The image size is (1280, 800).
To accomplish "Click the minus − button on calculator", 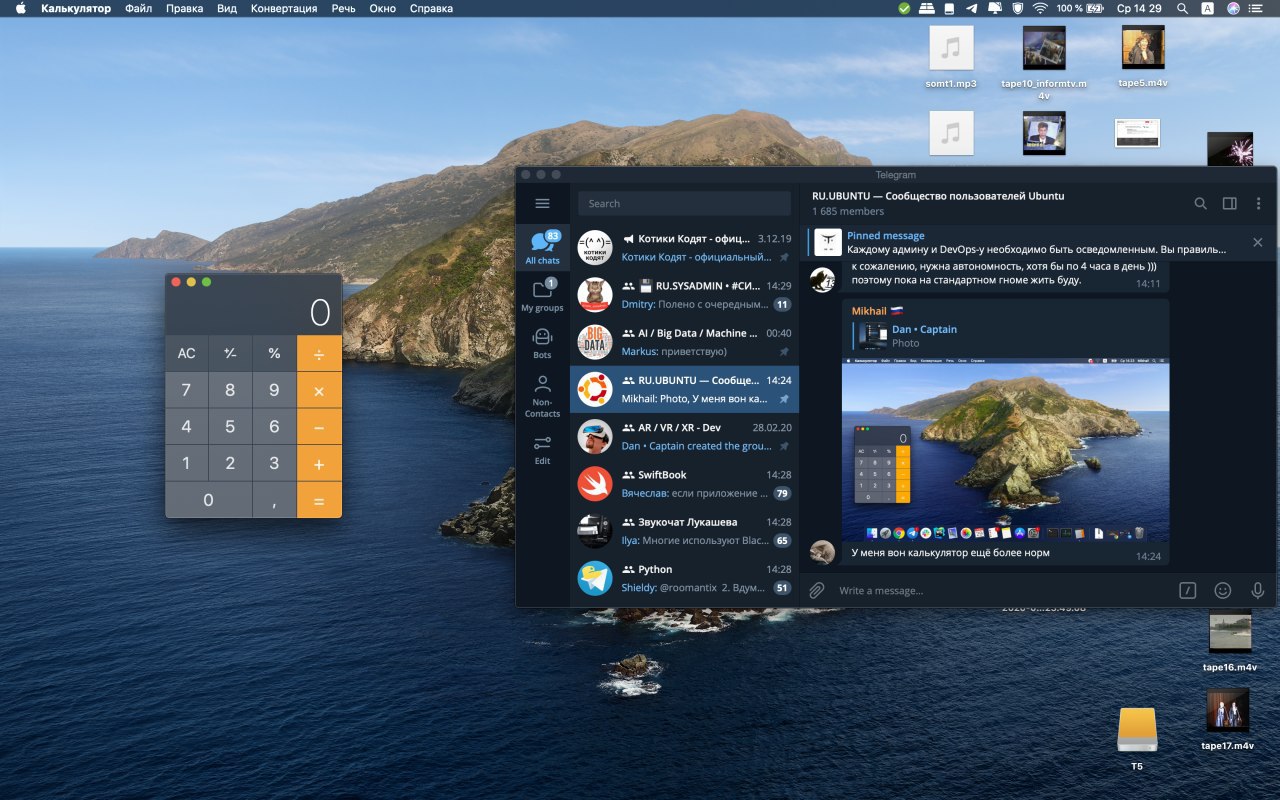I will 319,427.
